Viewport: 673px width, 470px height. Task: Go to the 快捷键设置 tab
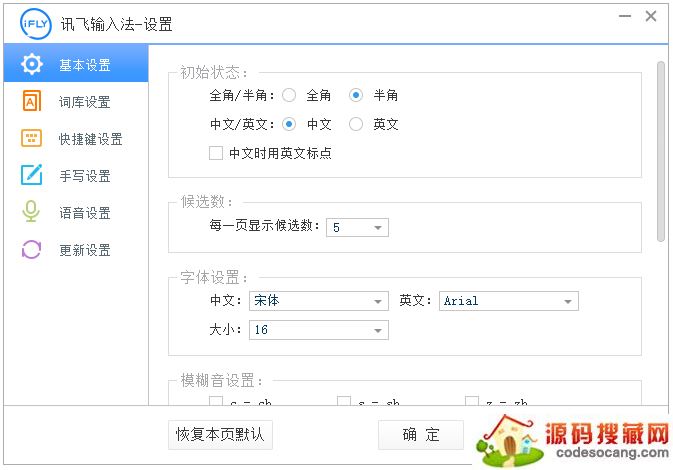tap(76, 138)
